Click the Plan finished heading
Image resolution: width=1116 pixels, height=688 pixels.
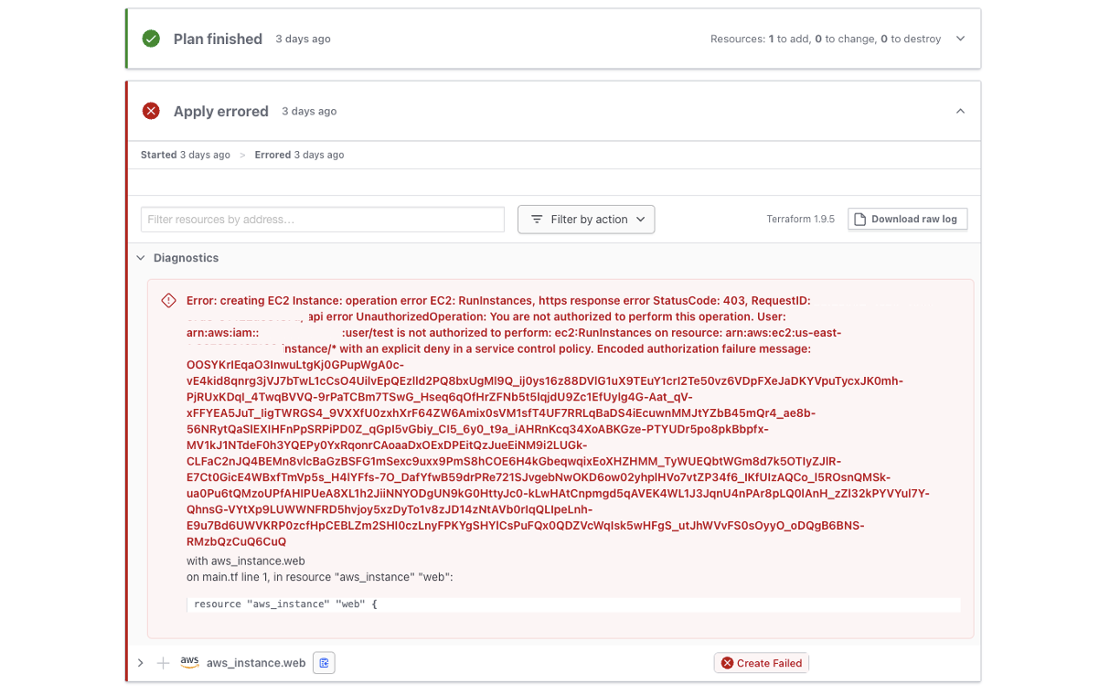click(218, 39)
